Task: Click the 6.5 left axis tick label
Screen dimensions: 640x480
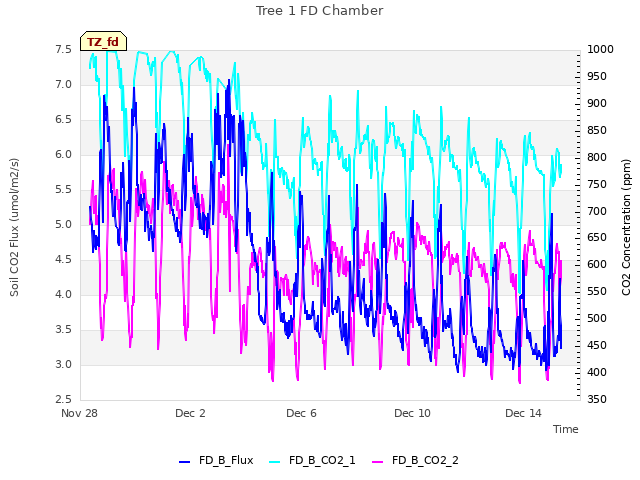Action: click(x=63, y=120)
